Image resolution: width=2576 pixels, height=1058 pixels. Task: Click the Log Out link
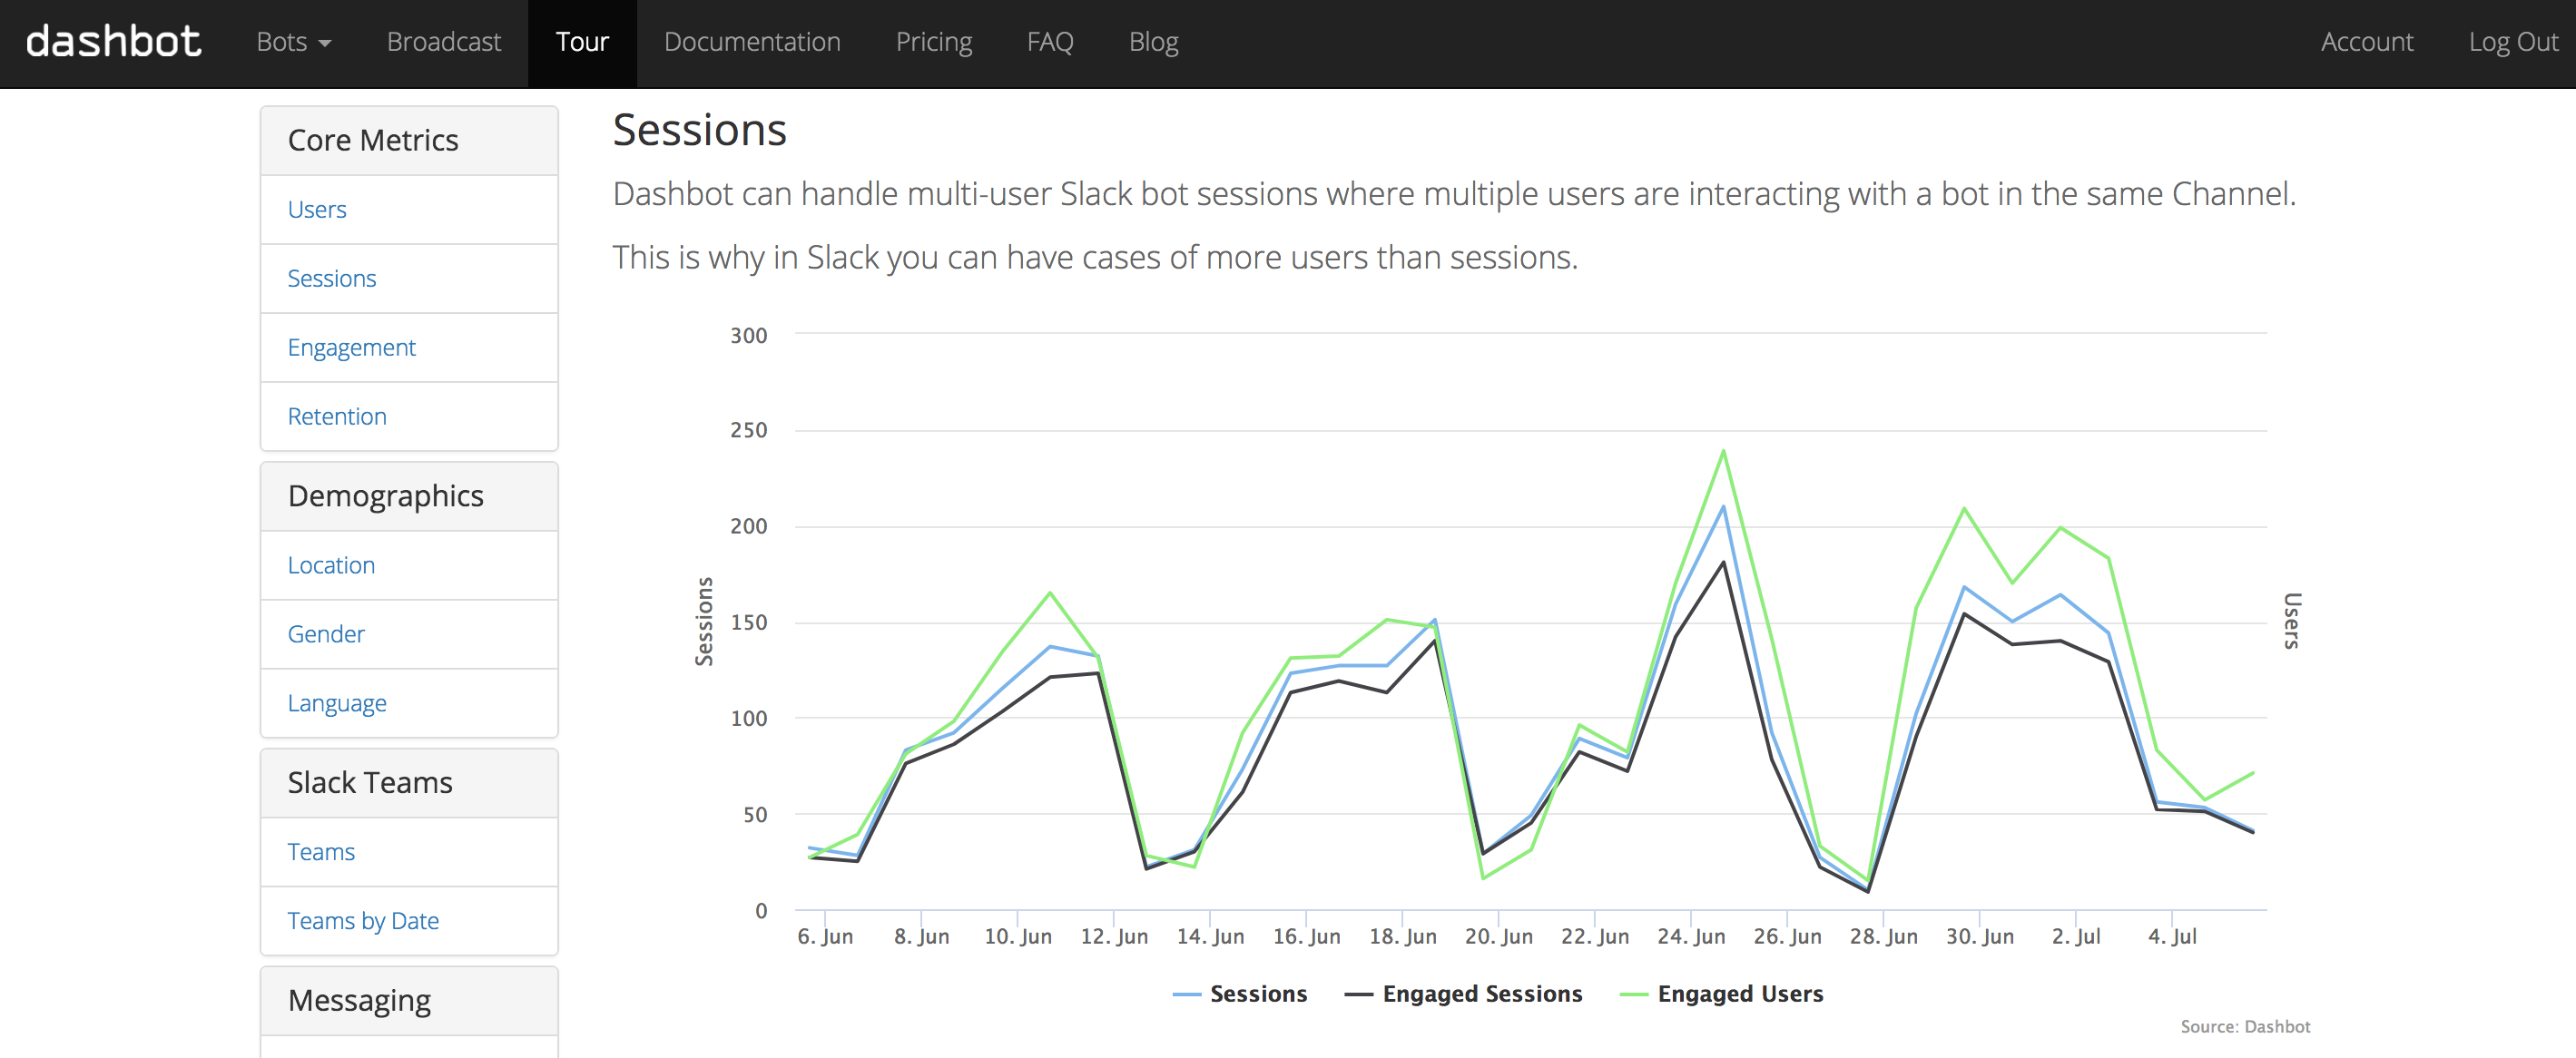[x=2512, y=42]
